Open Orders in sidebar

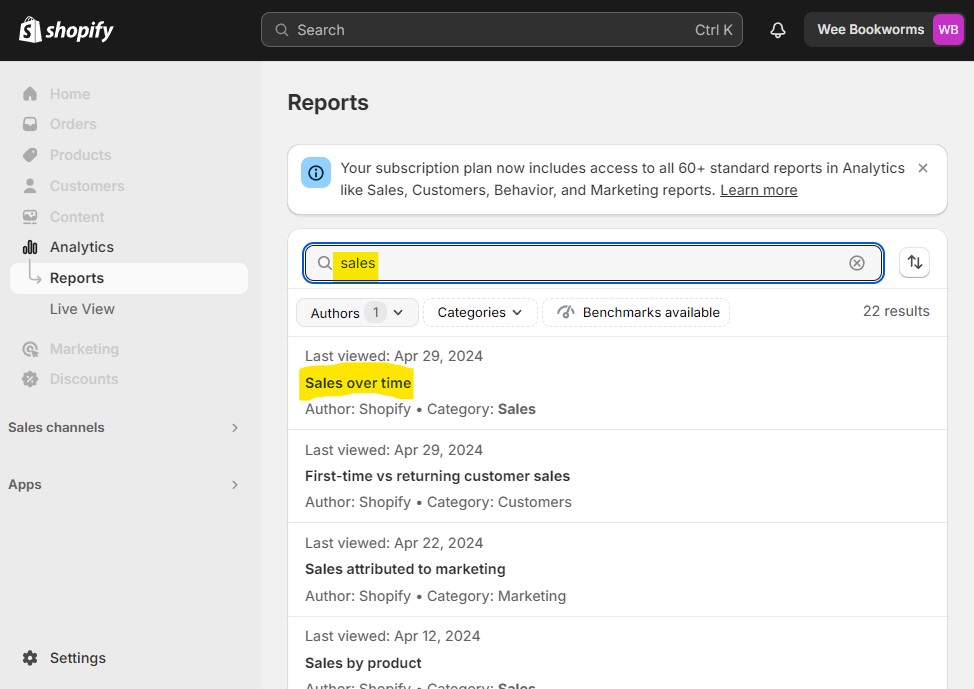(x=73, y=124)
